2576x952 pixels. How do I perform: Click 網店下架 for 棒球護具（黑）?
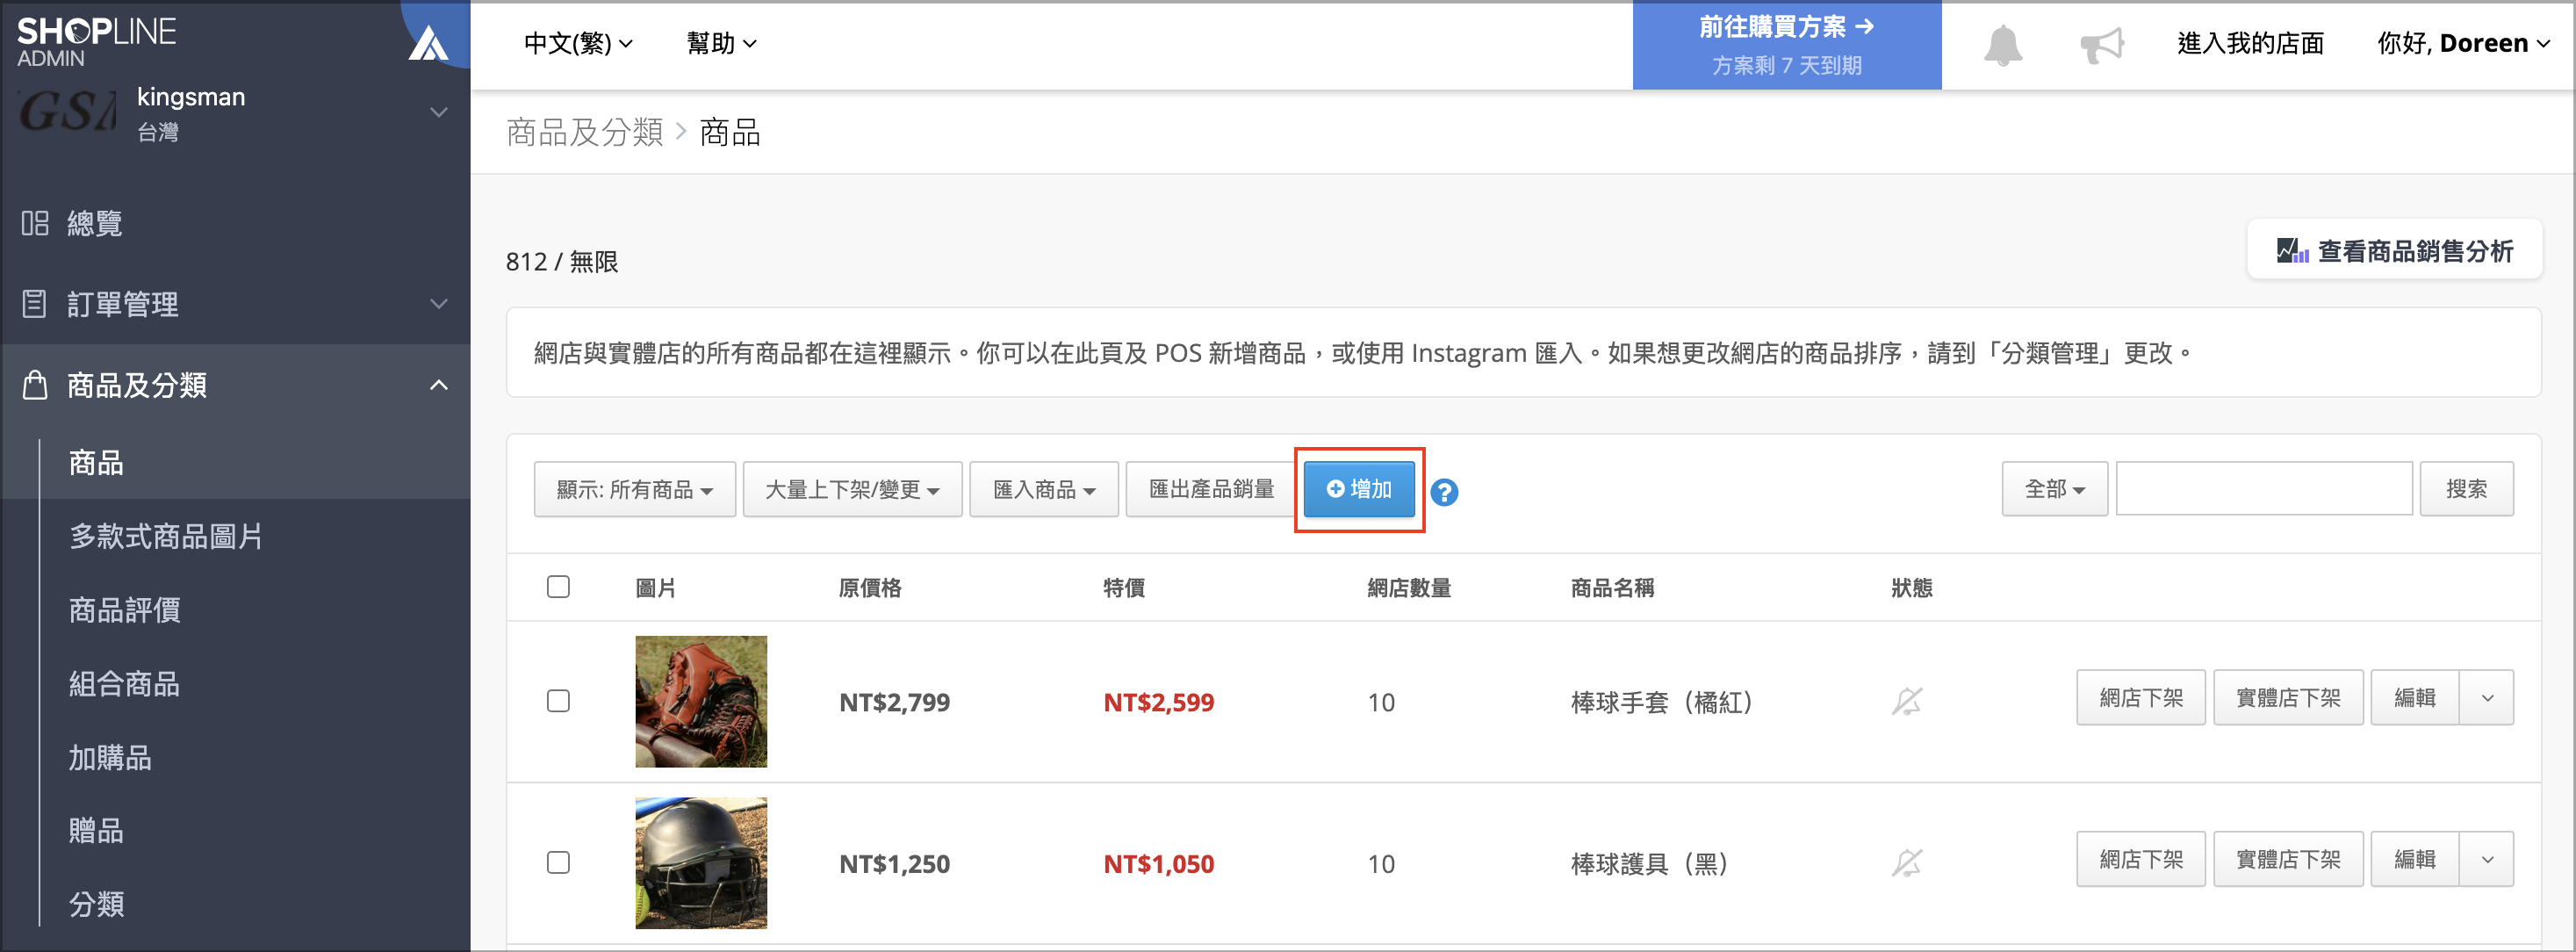[x=2140, y=859]
